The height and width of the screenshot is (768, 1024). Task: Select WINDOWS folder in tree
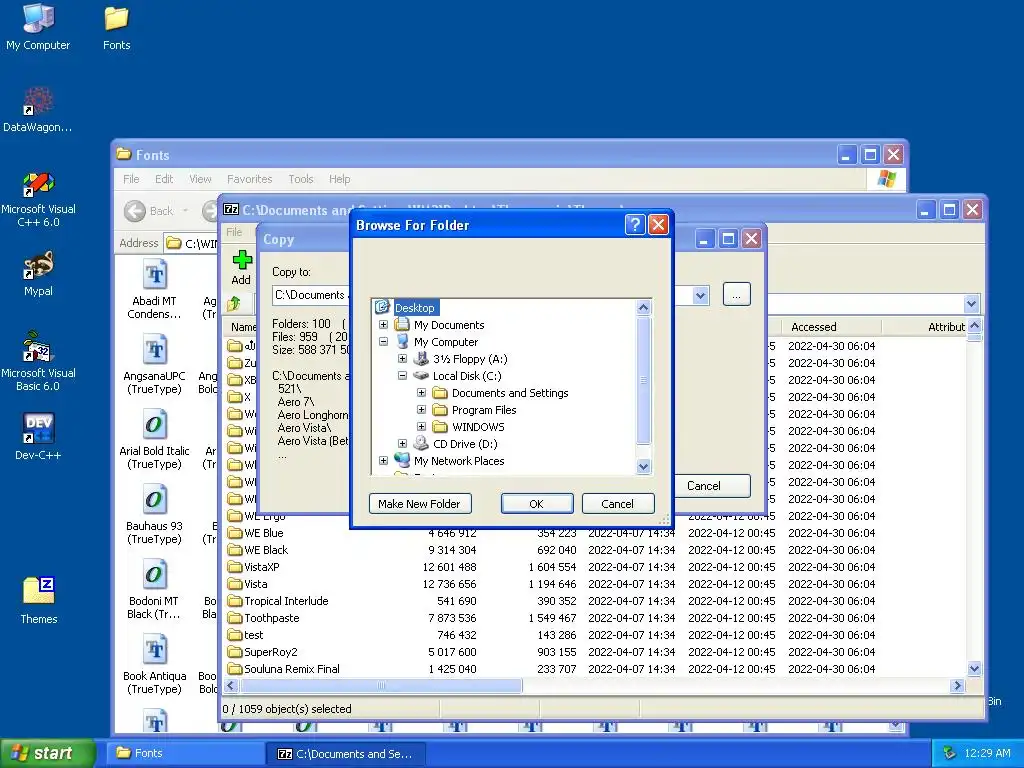click(x=478, y=426)
